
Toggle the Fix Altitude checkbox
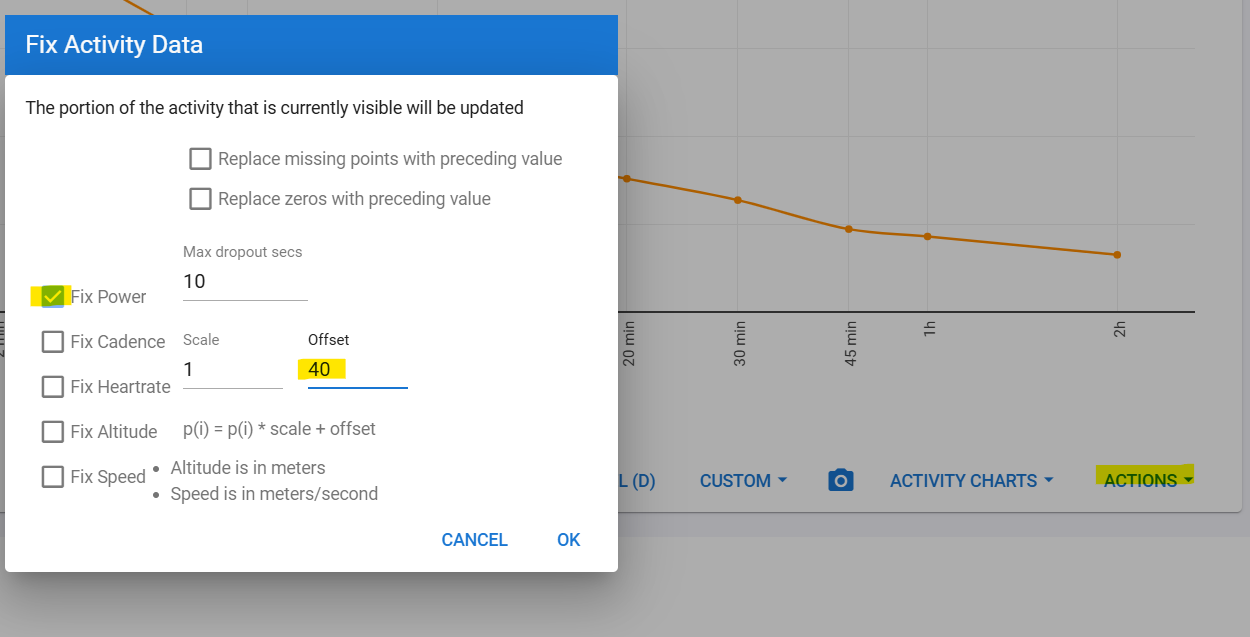pos(53,431)
